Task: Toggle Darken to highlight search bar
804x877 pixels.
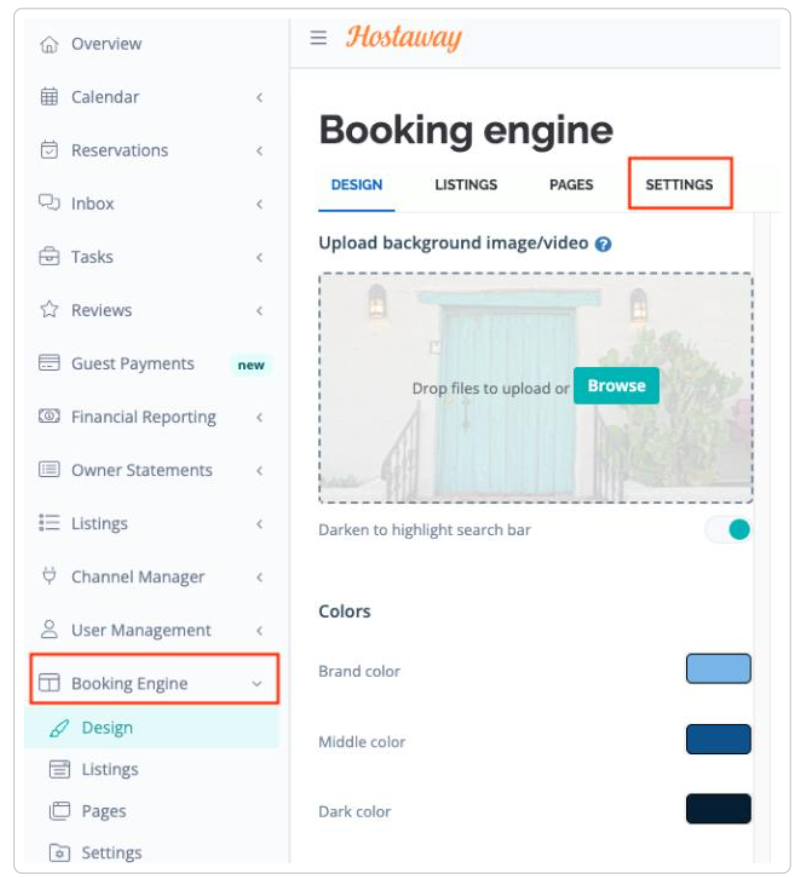Action: [727, 529]
